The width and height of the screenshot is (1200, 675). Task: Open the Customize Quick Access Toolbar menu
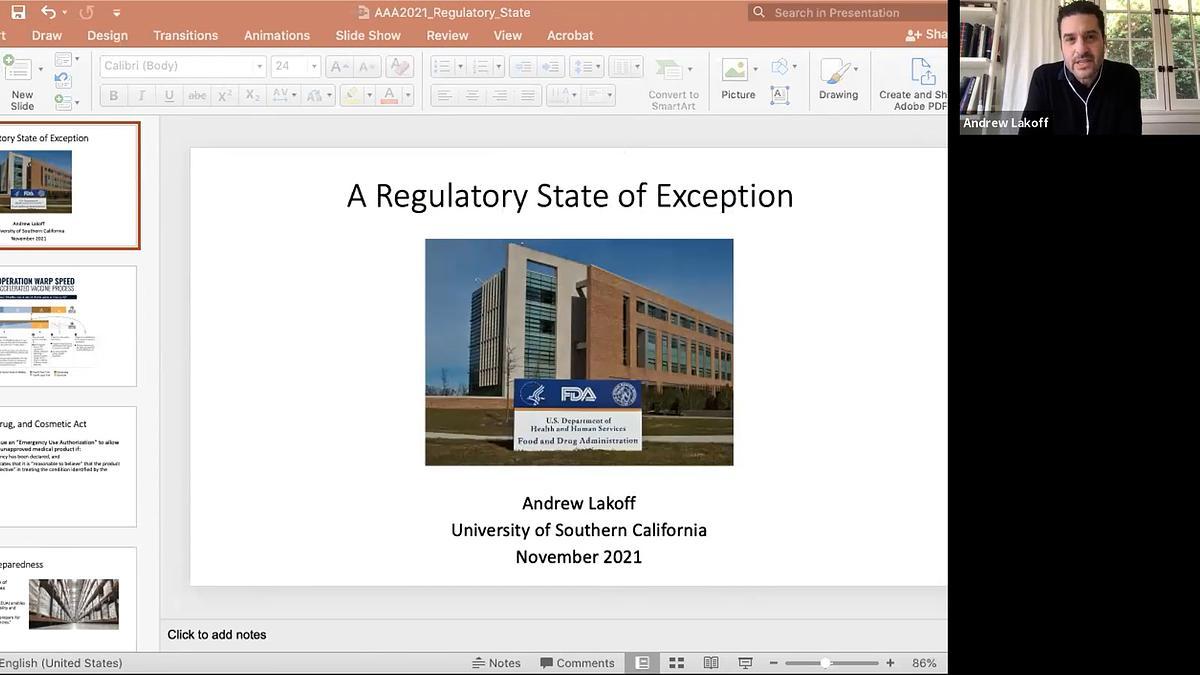point(117,13)
